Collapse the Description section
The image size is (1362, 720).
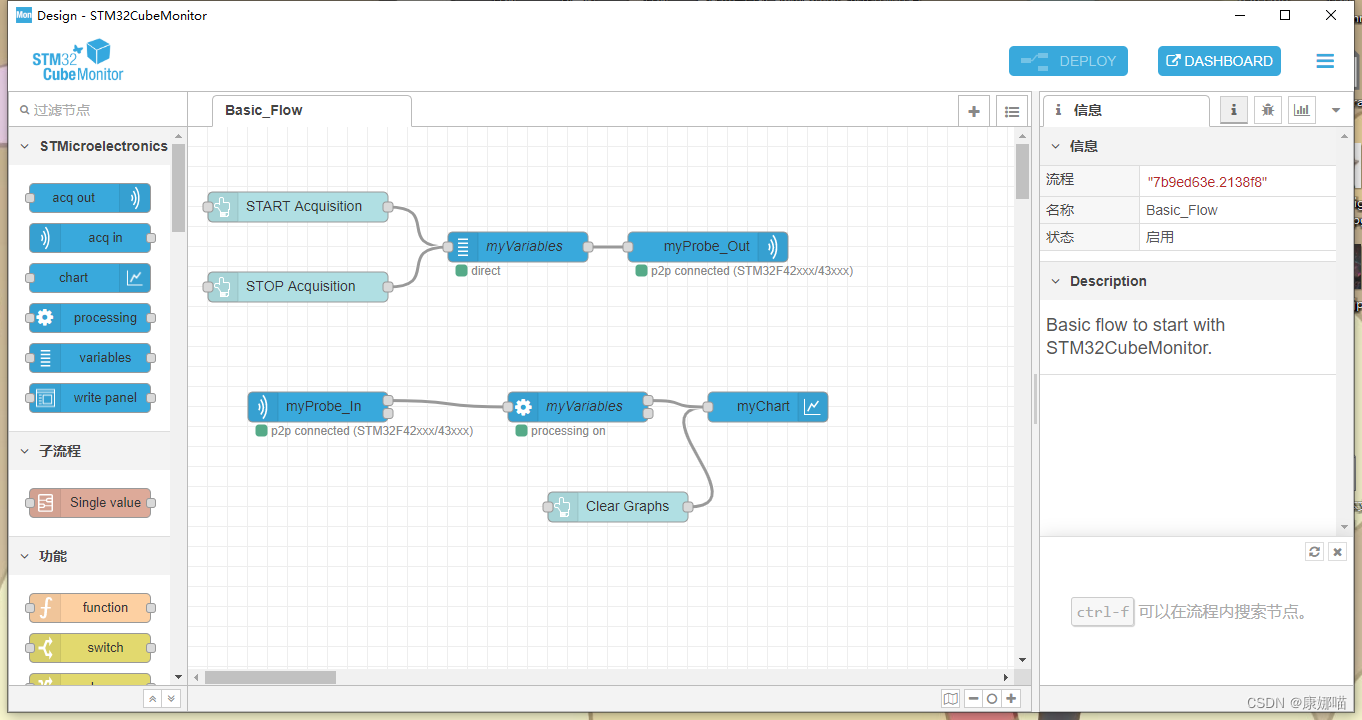(1188, 281)
